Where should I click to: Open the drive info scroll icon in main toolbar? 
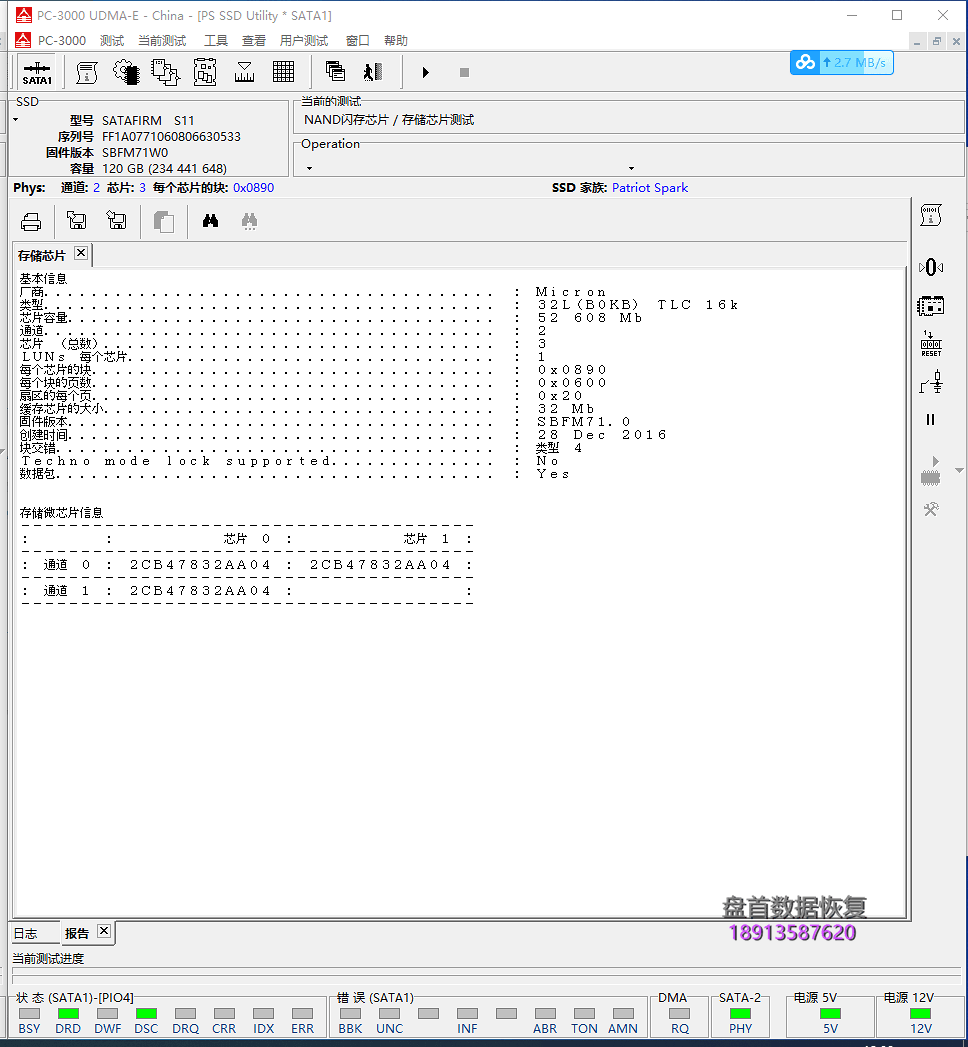point(87,72)
